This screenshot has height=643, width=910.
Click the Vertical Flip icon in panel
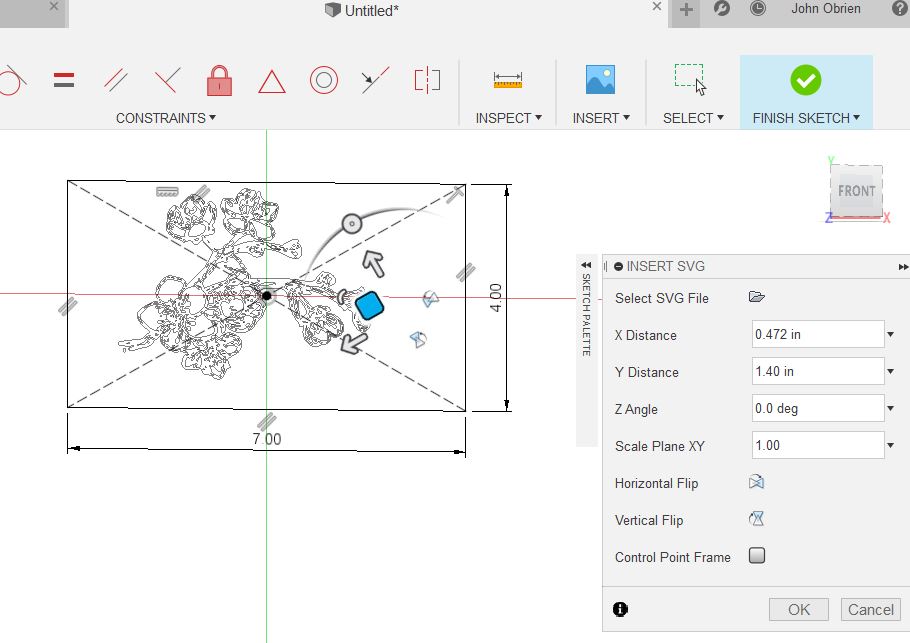pyautogui.click(x=756, y=519)
